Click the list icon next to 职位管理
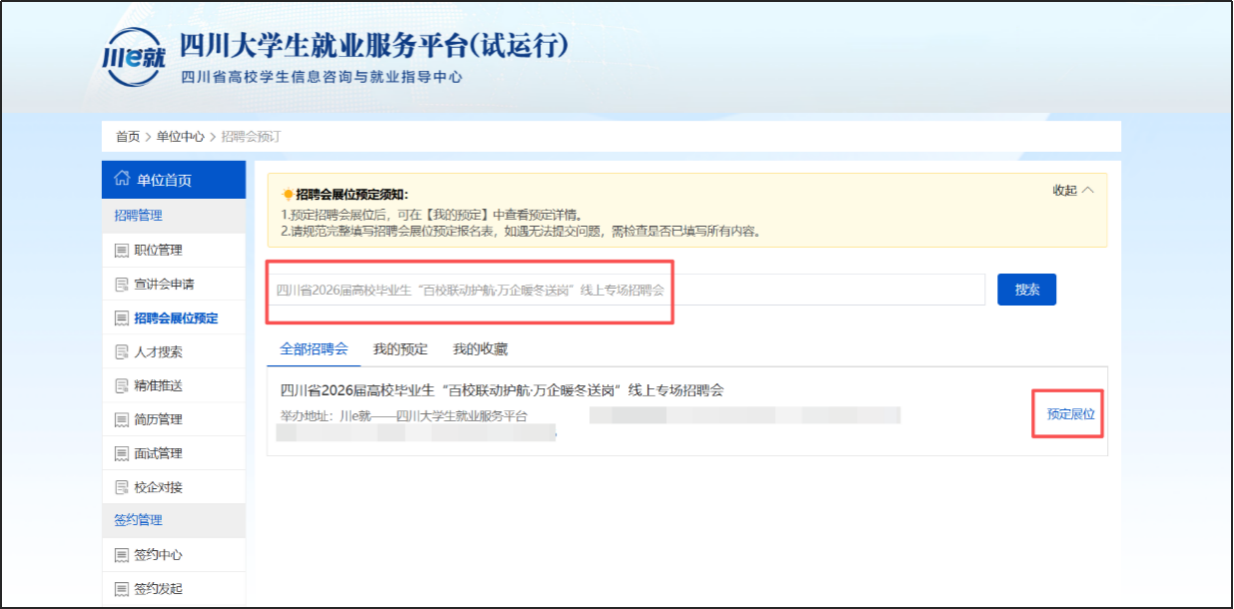1234x609 pixels. [121, 250]
